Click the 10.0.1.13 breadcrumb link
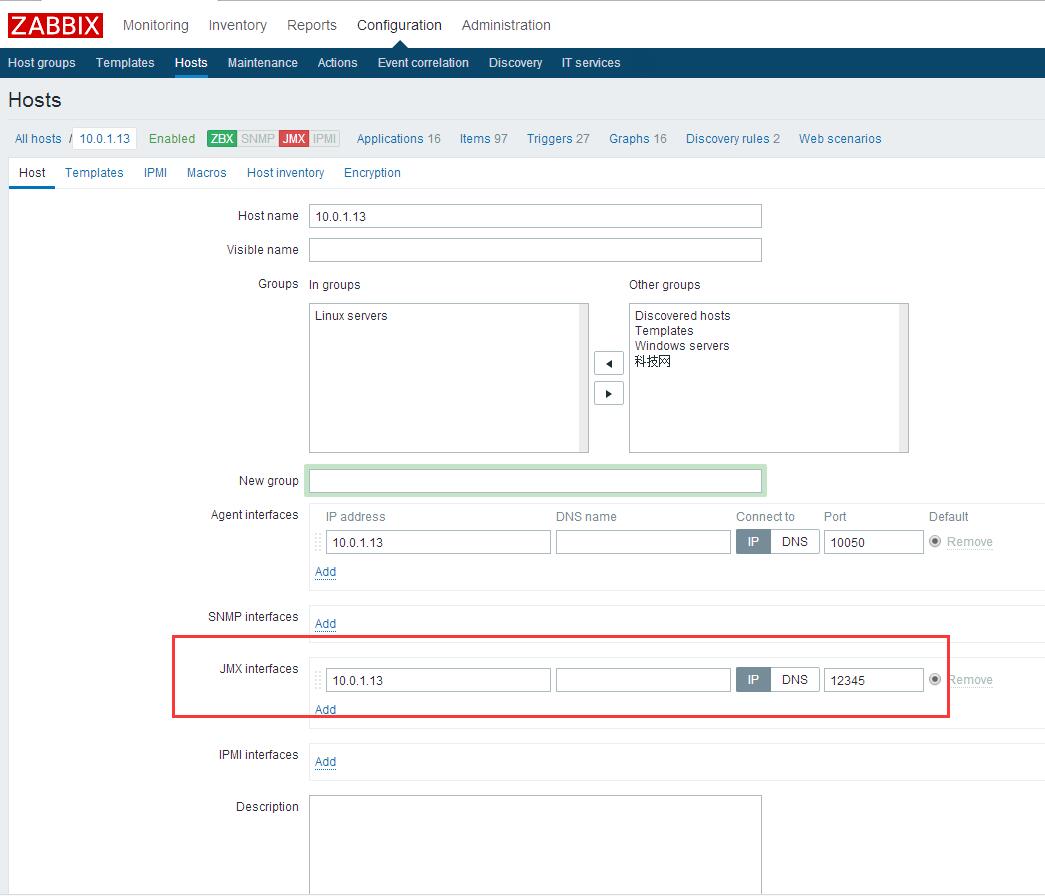This screenshot has width=1045, height=896. click(x=105, y=139)
